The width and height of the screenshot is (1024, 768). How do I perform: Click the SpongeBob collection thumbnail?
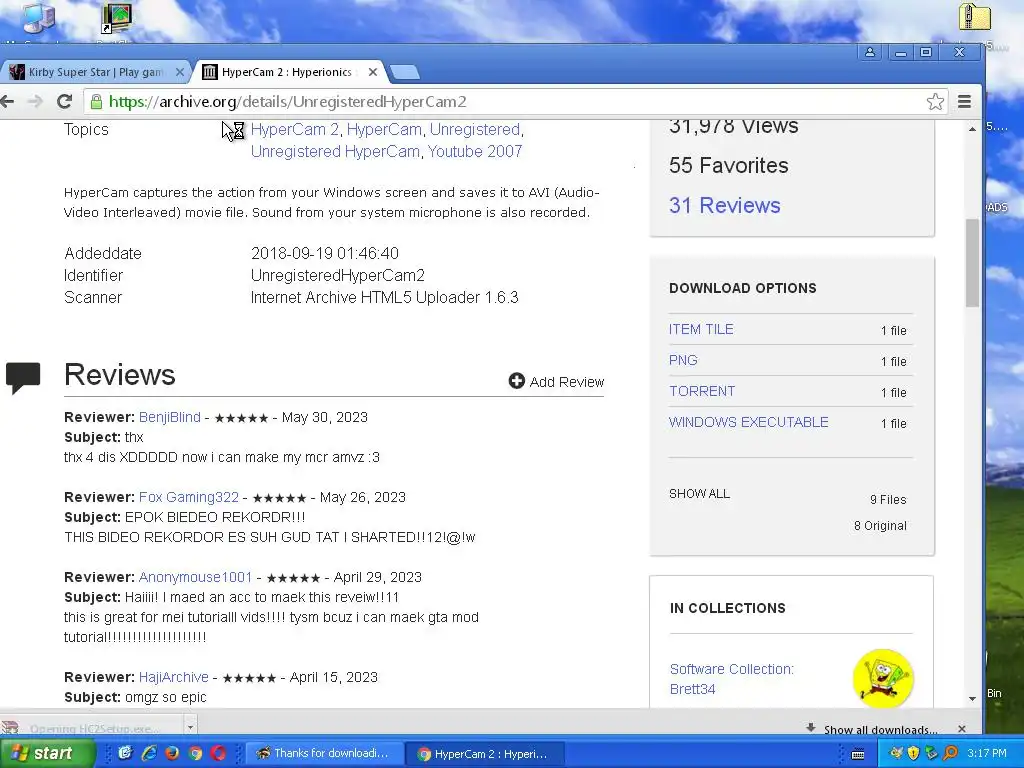point(883,679)
